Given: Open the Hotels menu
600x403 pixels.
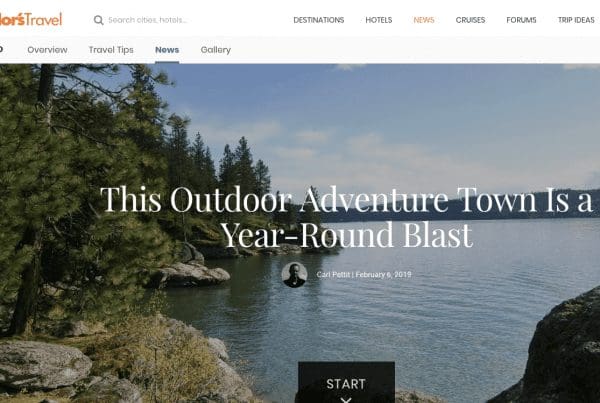Looking at the screenshot, I should pos(379,20).
